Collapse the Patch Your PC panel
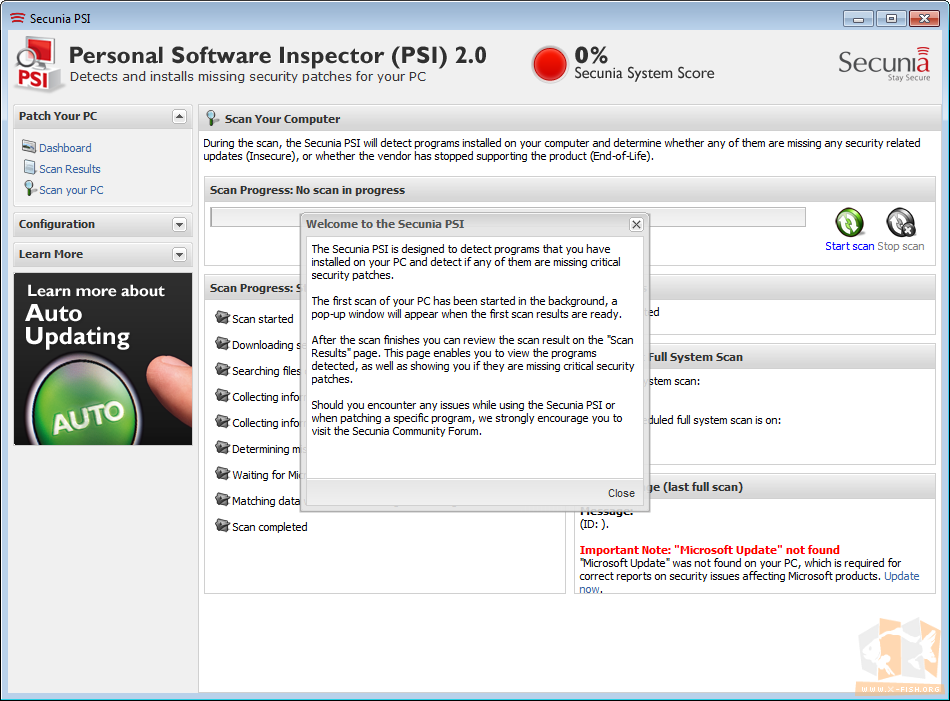The width and height of the screenshot is (950, 701). pos(179,116)
